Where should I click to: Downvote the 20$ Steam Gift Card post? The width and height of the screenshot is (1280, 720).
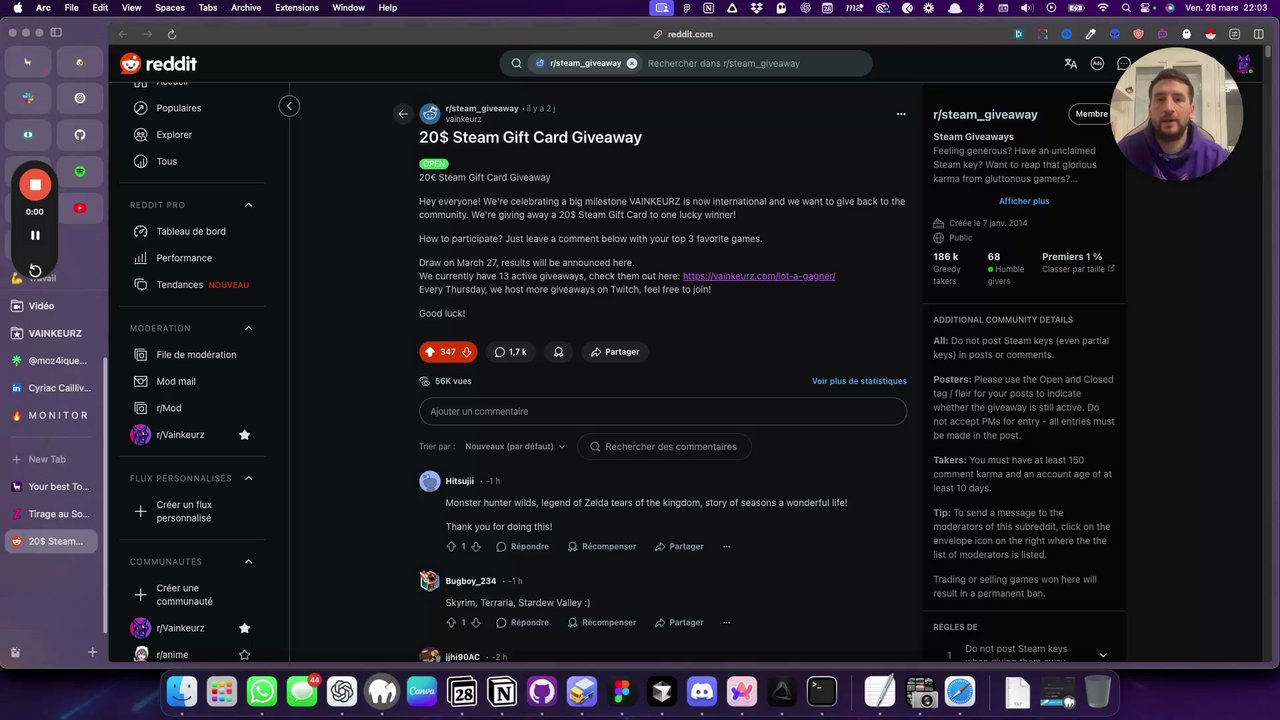466,352
